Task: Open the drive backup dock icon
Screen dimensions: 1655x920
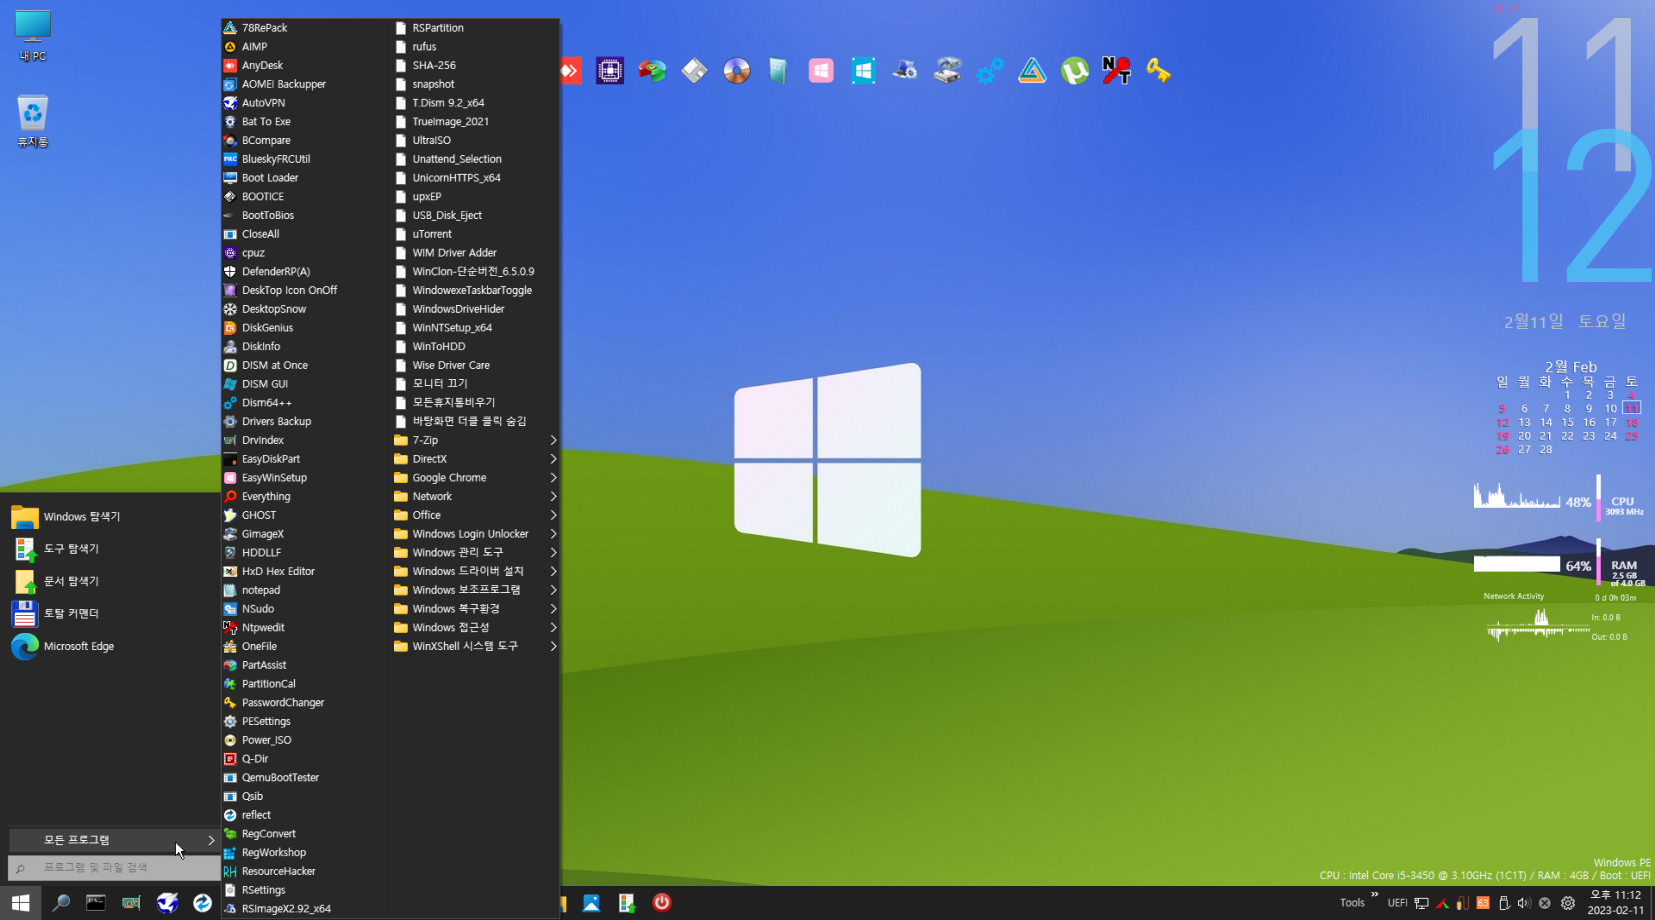Action: [947, 71]
